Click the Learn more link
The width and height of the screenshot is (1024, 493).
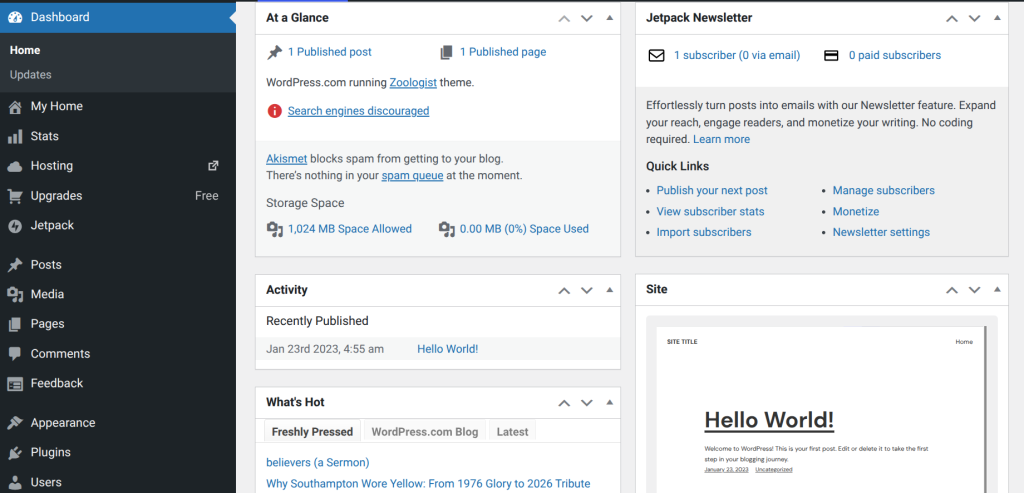point(722,139)
